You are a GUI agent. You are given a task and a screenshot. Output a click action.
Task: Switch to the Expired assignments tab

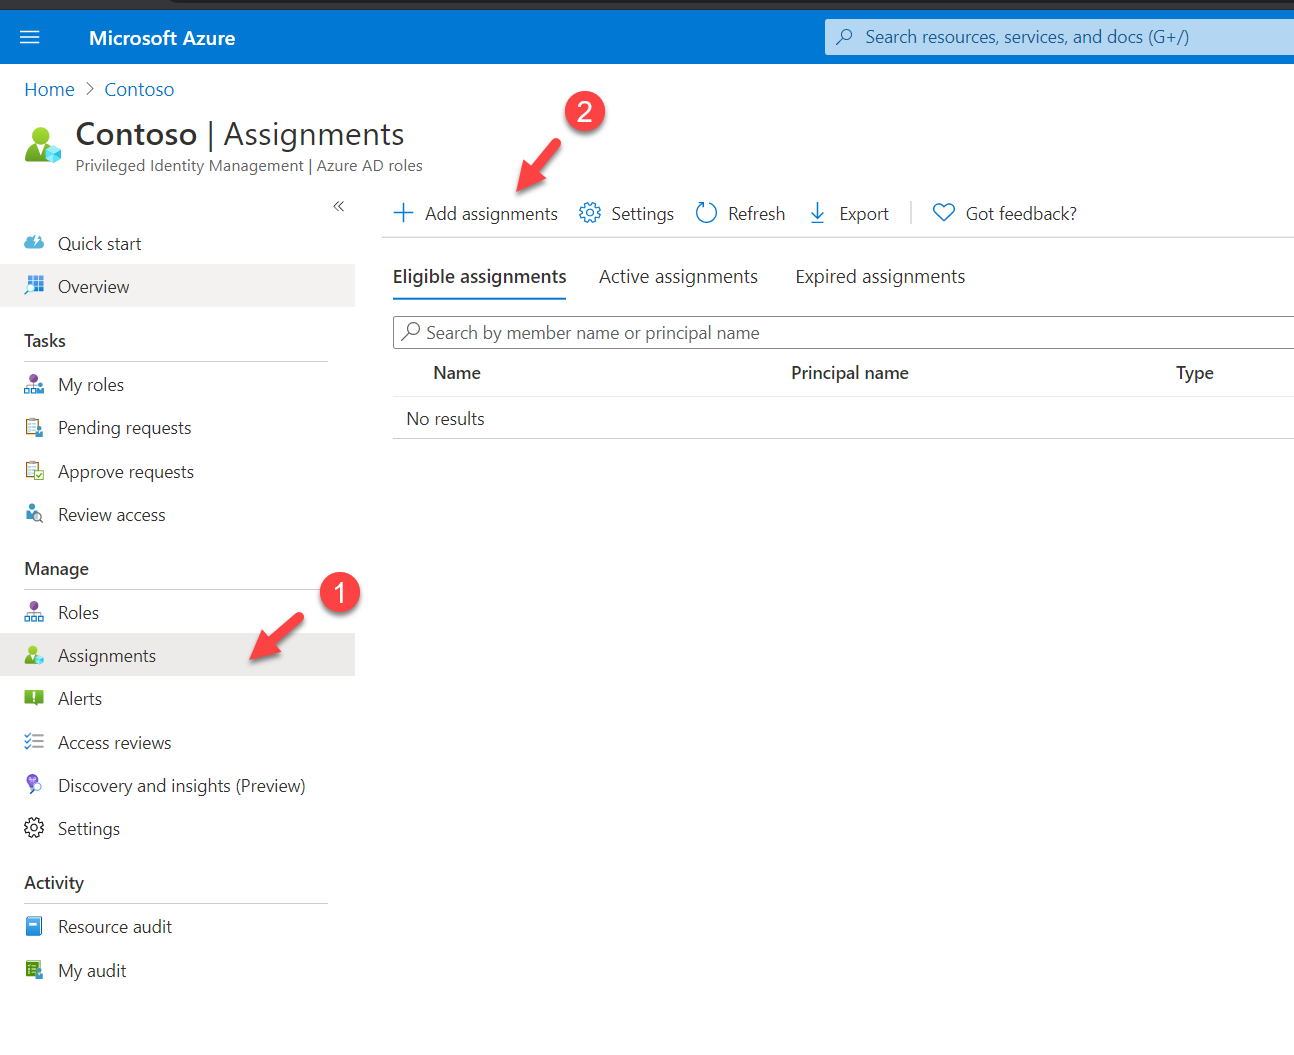tap(879, 276)
